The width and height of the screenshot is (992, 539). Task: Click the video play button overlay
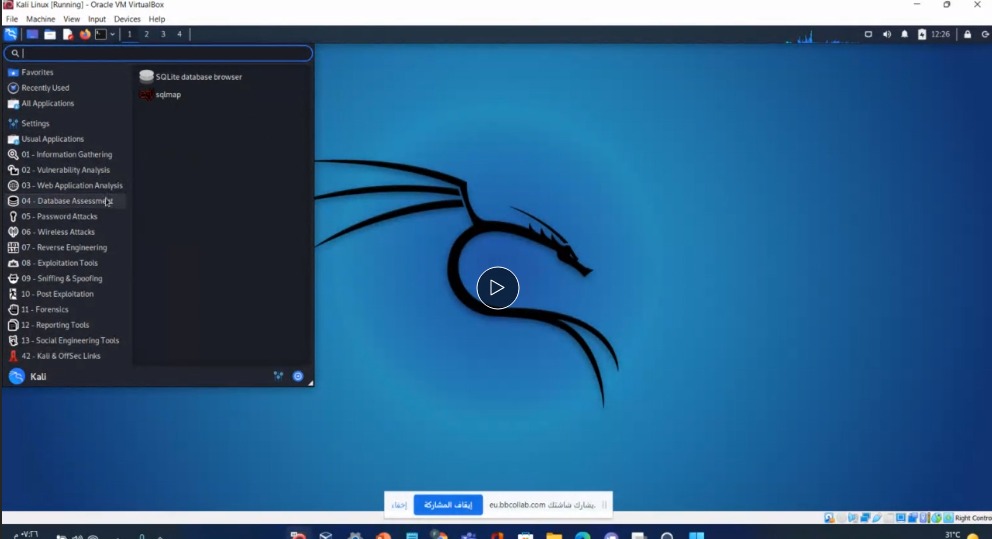(498, 288)
